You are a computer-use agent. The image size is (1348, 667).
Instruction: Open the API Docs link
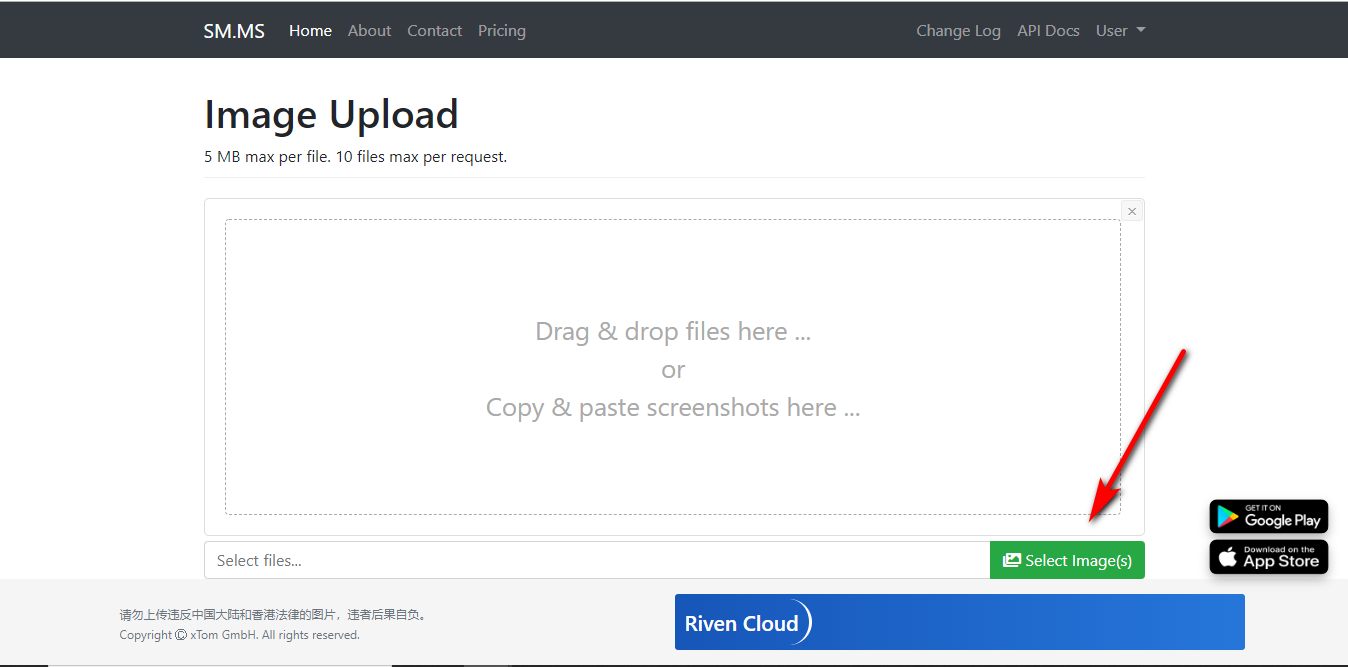point(1048,30)
